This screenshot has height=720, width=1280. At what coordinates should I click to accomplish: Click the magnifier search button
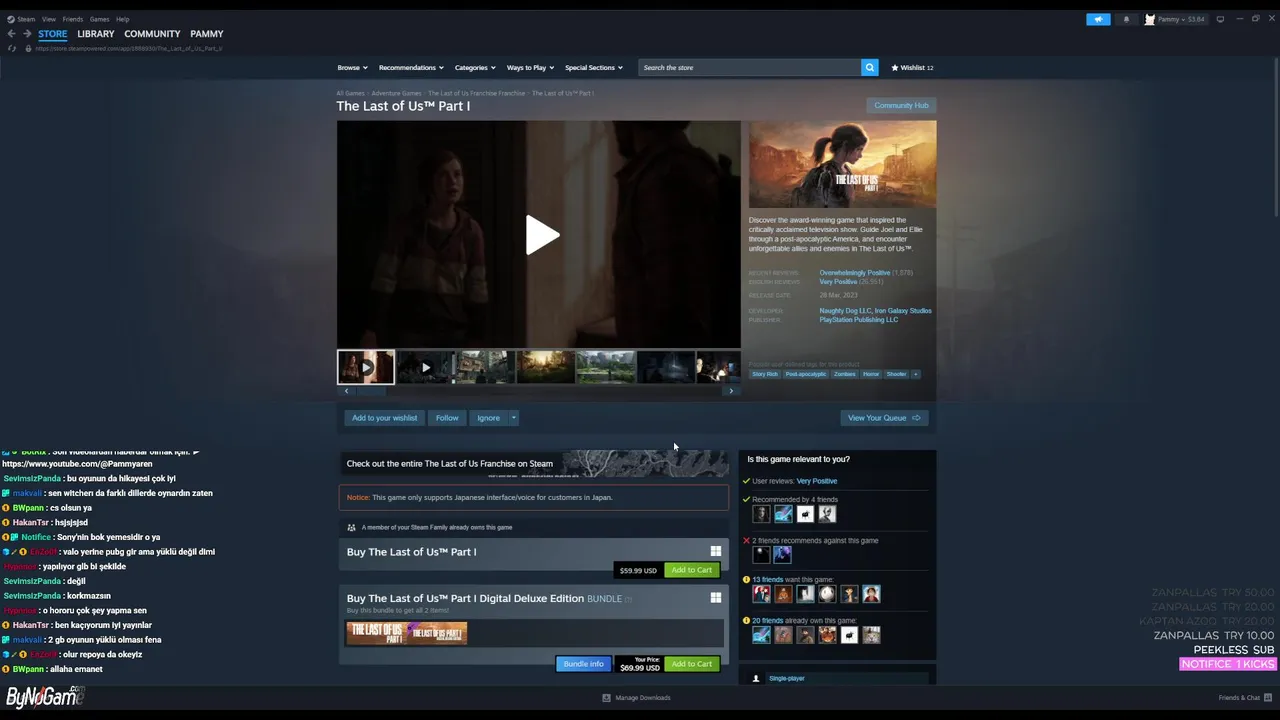pos(870,67)
